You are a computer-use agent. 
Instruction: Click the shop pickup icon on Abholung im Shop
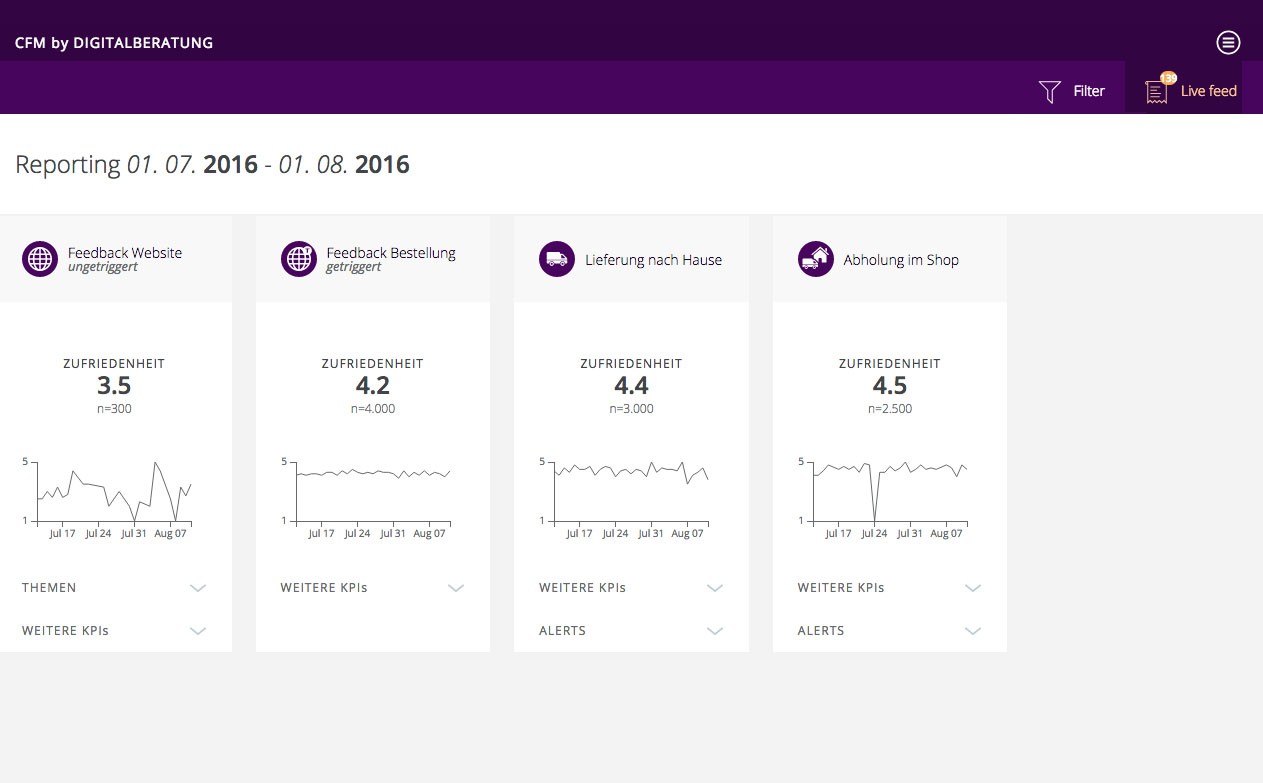[x=815, y=259]
